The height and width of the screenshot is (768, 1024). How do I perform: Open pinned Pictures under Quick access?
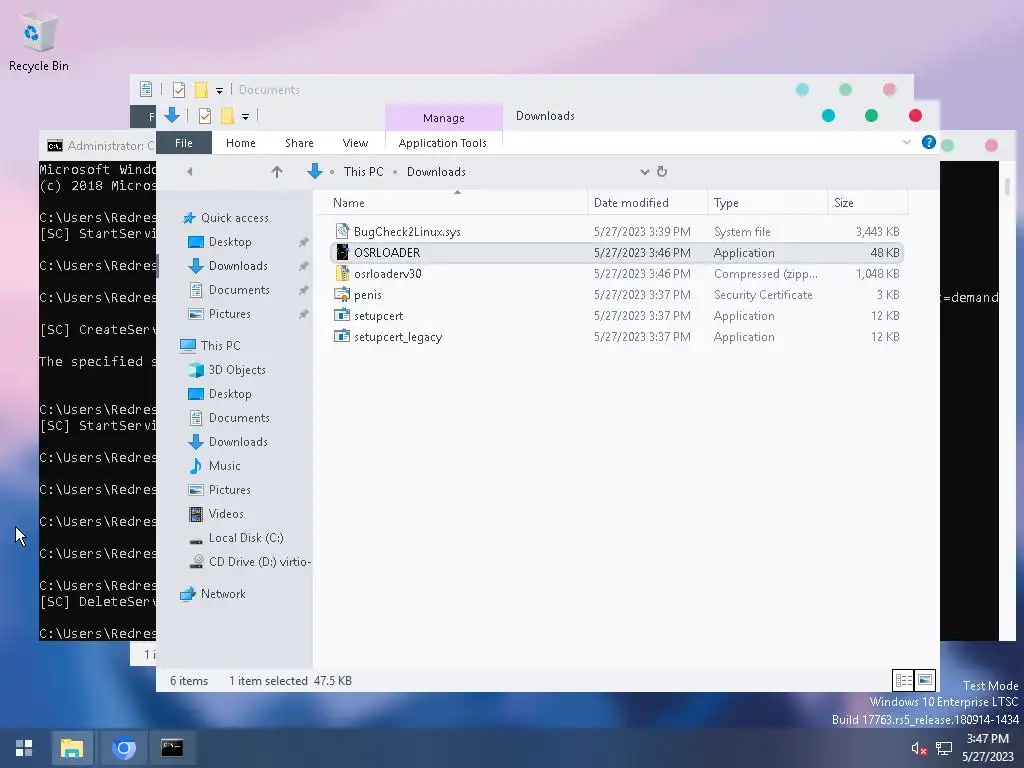229,314
